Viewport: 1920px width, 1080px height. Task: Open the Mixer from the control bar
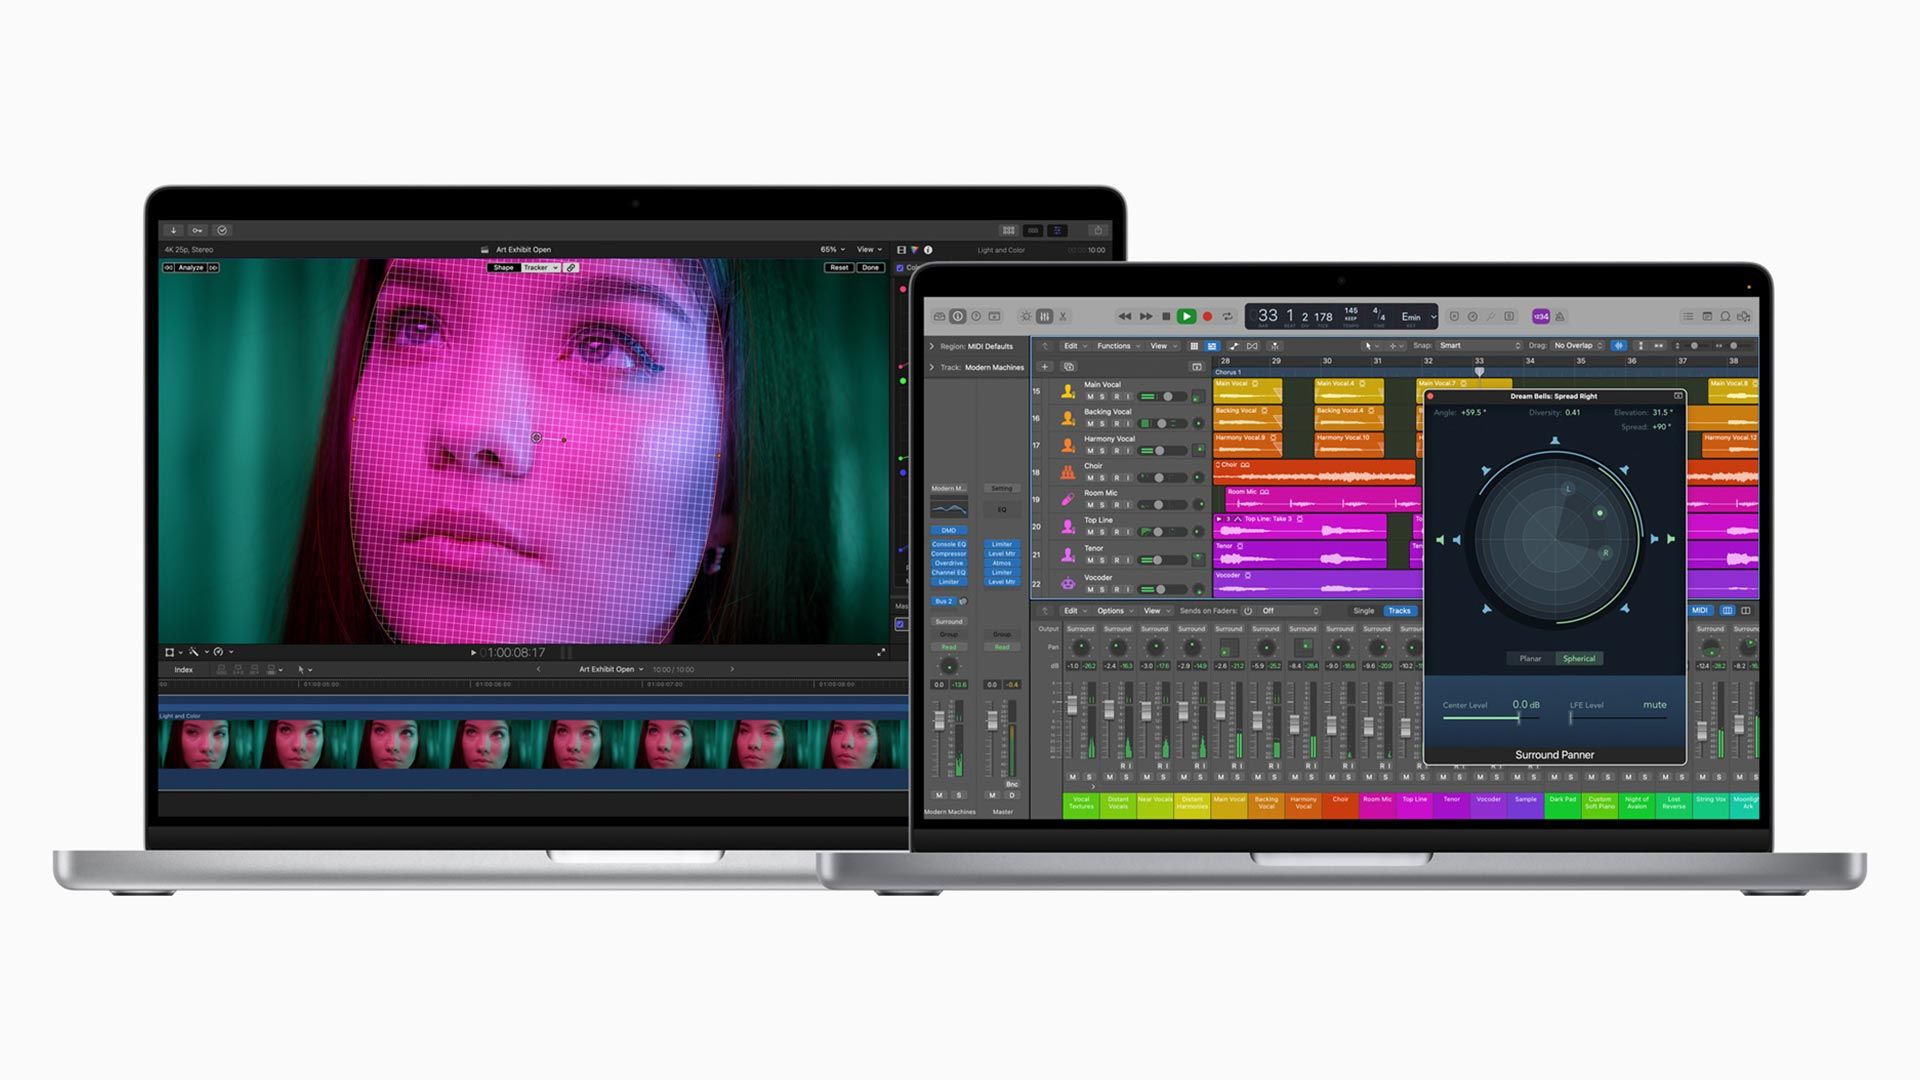(1044, 317)
